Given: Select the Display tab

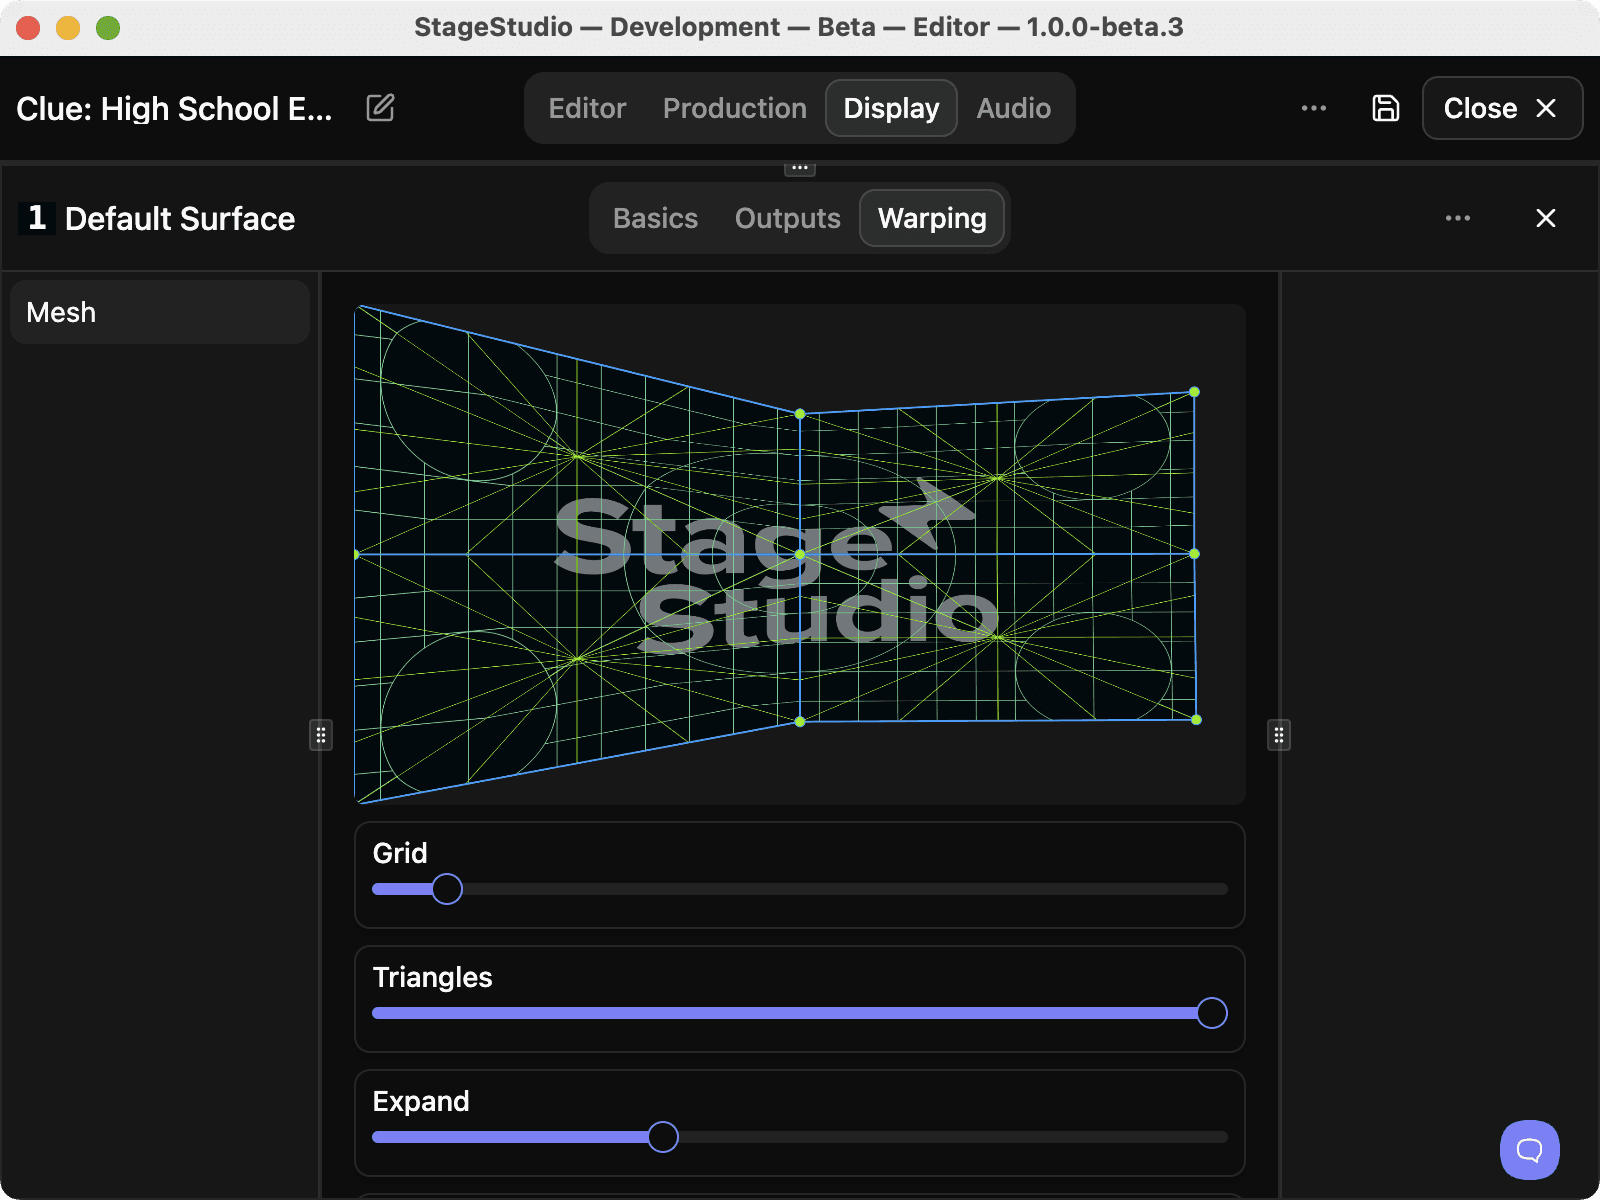Looking at the screenshot, I should click(x=891, y=108).
